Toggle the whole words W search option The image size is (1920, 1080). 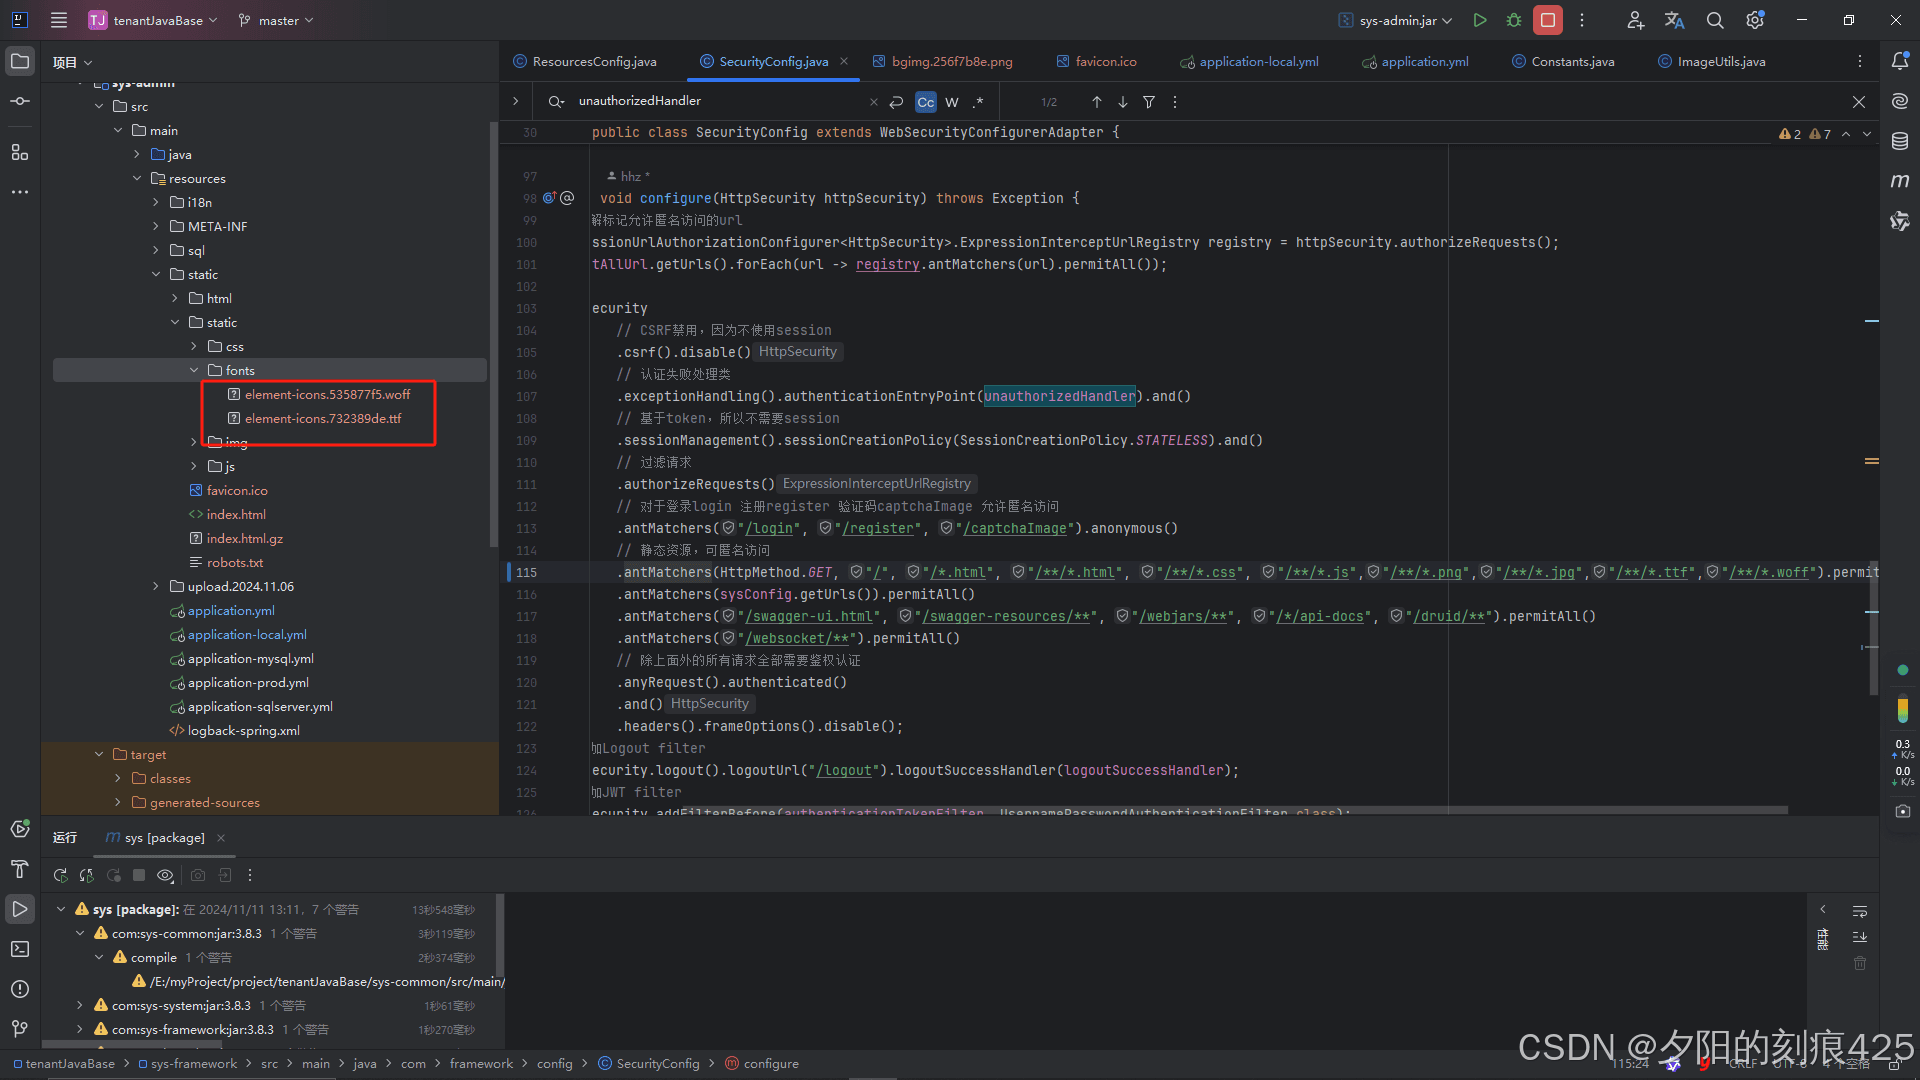(x=952, y=102)
